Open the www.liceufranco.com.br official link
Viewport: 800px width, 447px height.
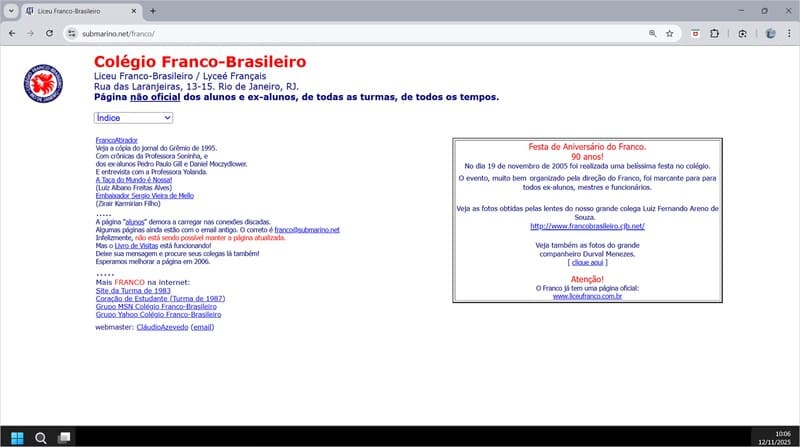[587, 296]
